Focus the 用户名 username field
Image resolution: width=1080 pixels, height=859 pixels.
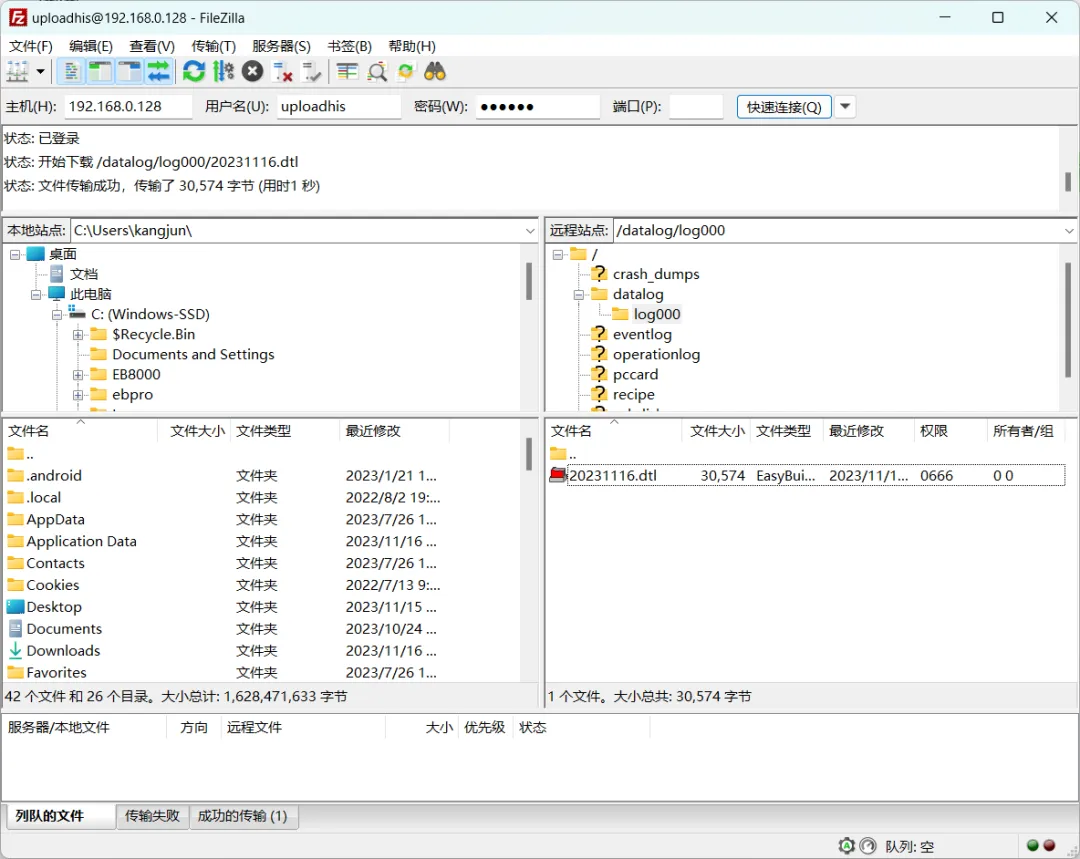[x=339, y=107]
